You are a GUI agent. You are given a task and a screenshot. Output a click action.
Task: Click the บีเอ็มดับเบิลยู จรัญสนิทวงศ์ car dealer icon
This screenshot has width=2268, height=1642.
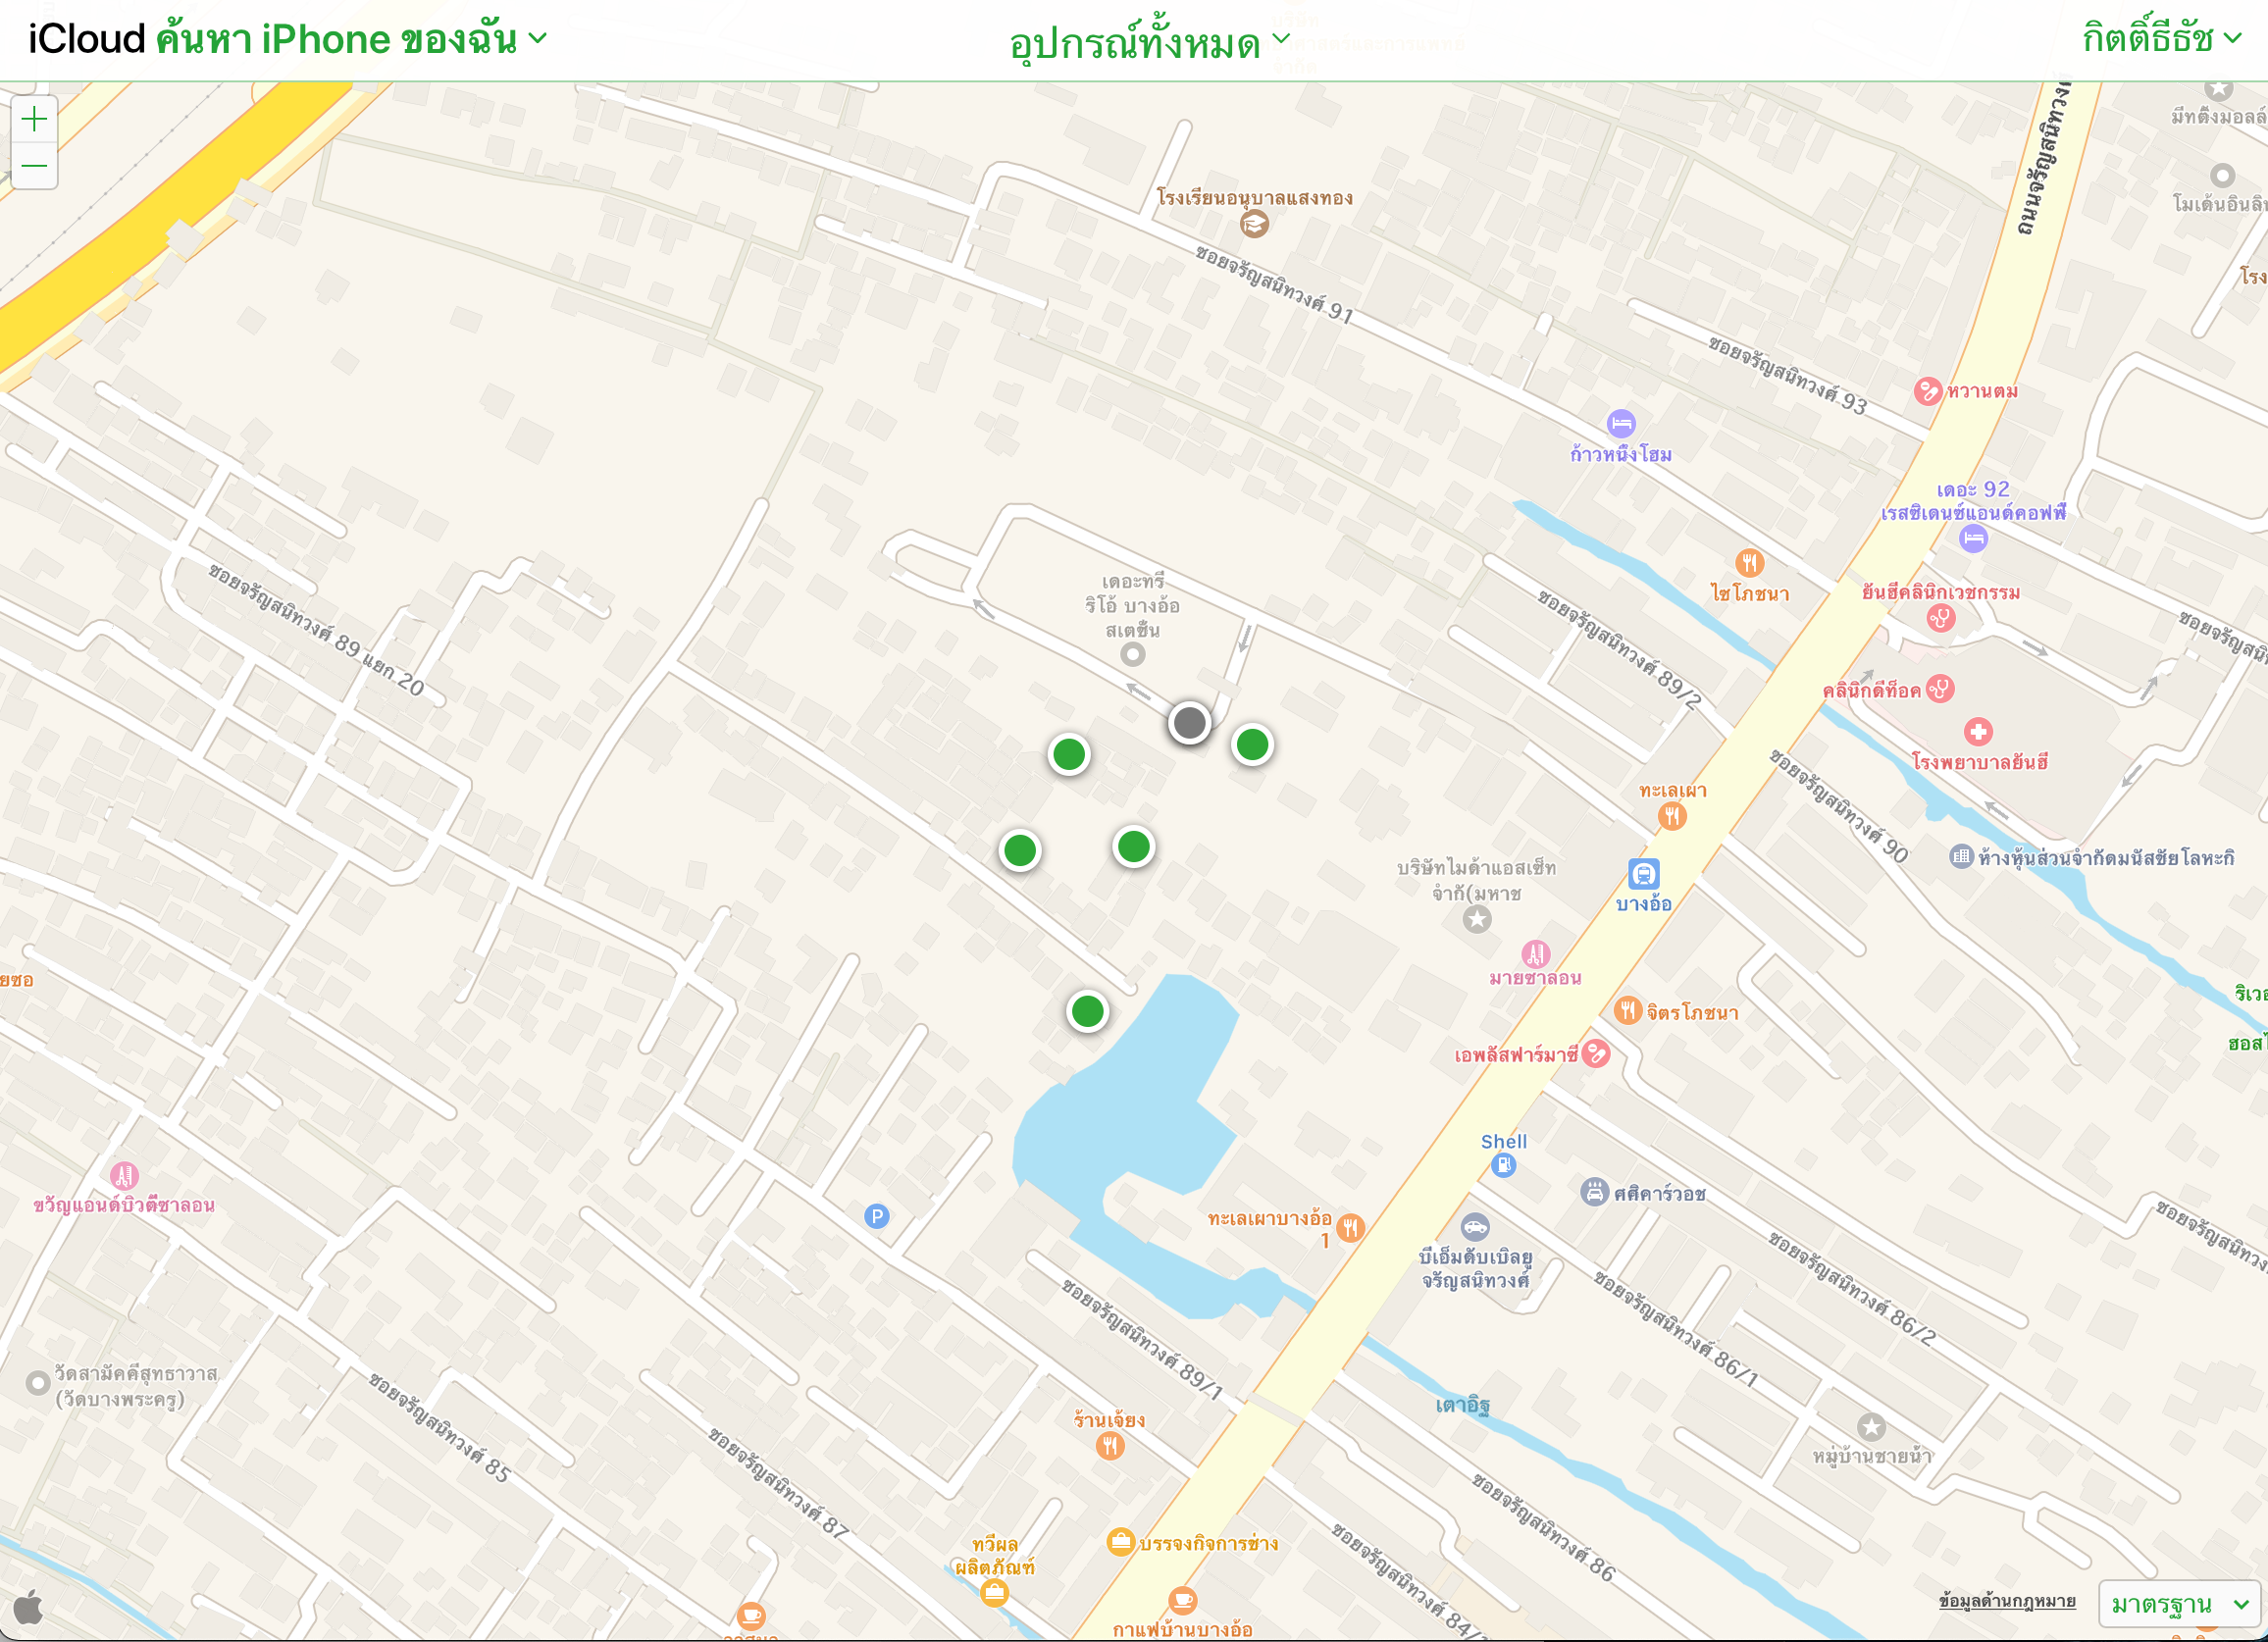click(1475, 1227)
